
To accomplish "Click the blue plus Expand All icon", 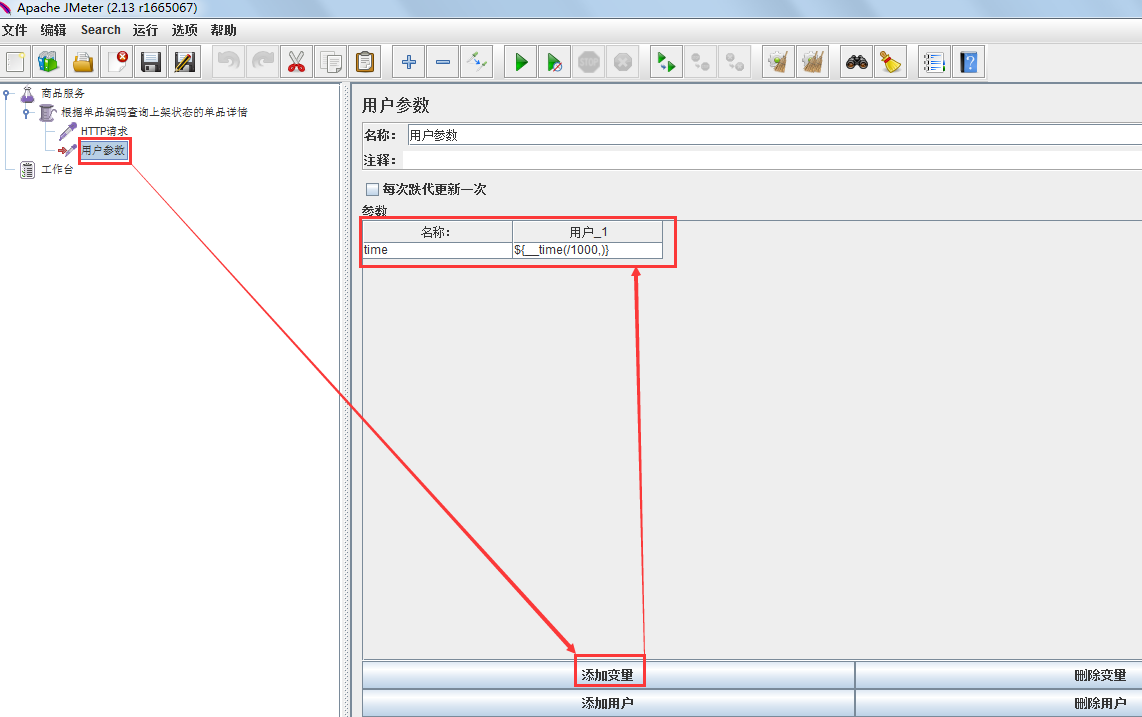I will coord(408,63).
